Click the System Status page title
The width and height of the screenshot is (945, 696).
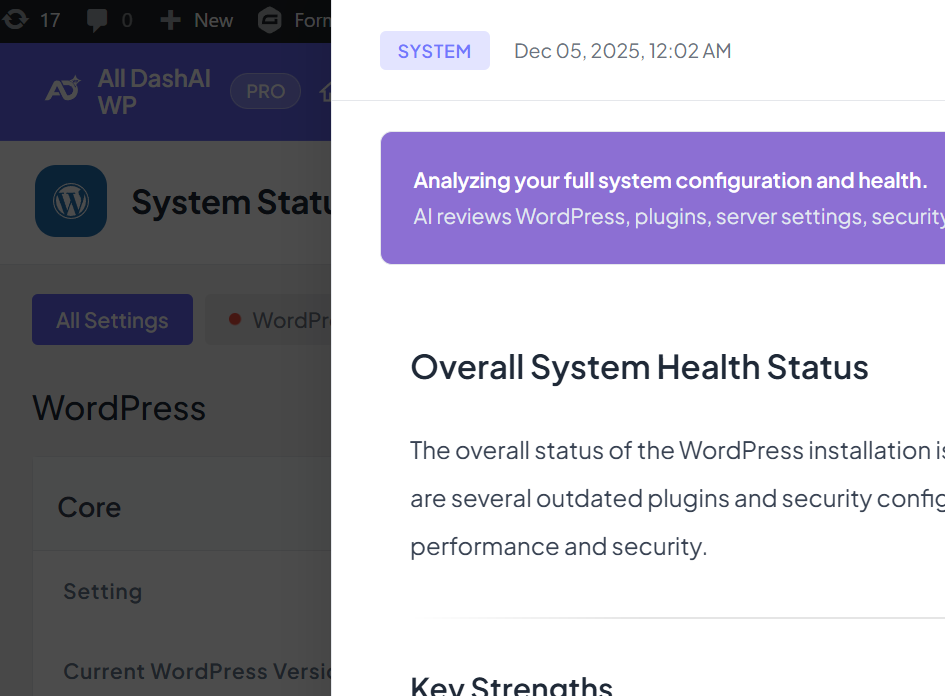tap(231, 202)
